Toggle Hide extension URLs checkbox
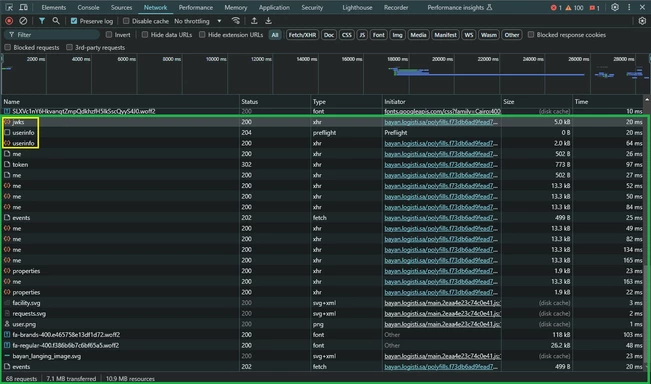The image size is (651, 384). pyautogui.click(x=202, y=34)
